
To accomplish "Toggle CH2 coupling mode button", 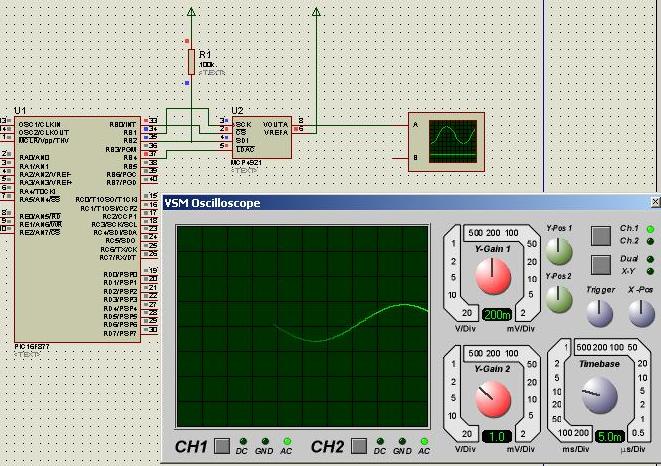I will pyautogui.click(x=359, y=446).
